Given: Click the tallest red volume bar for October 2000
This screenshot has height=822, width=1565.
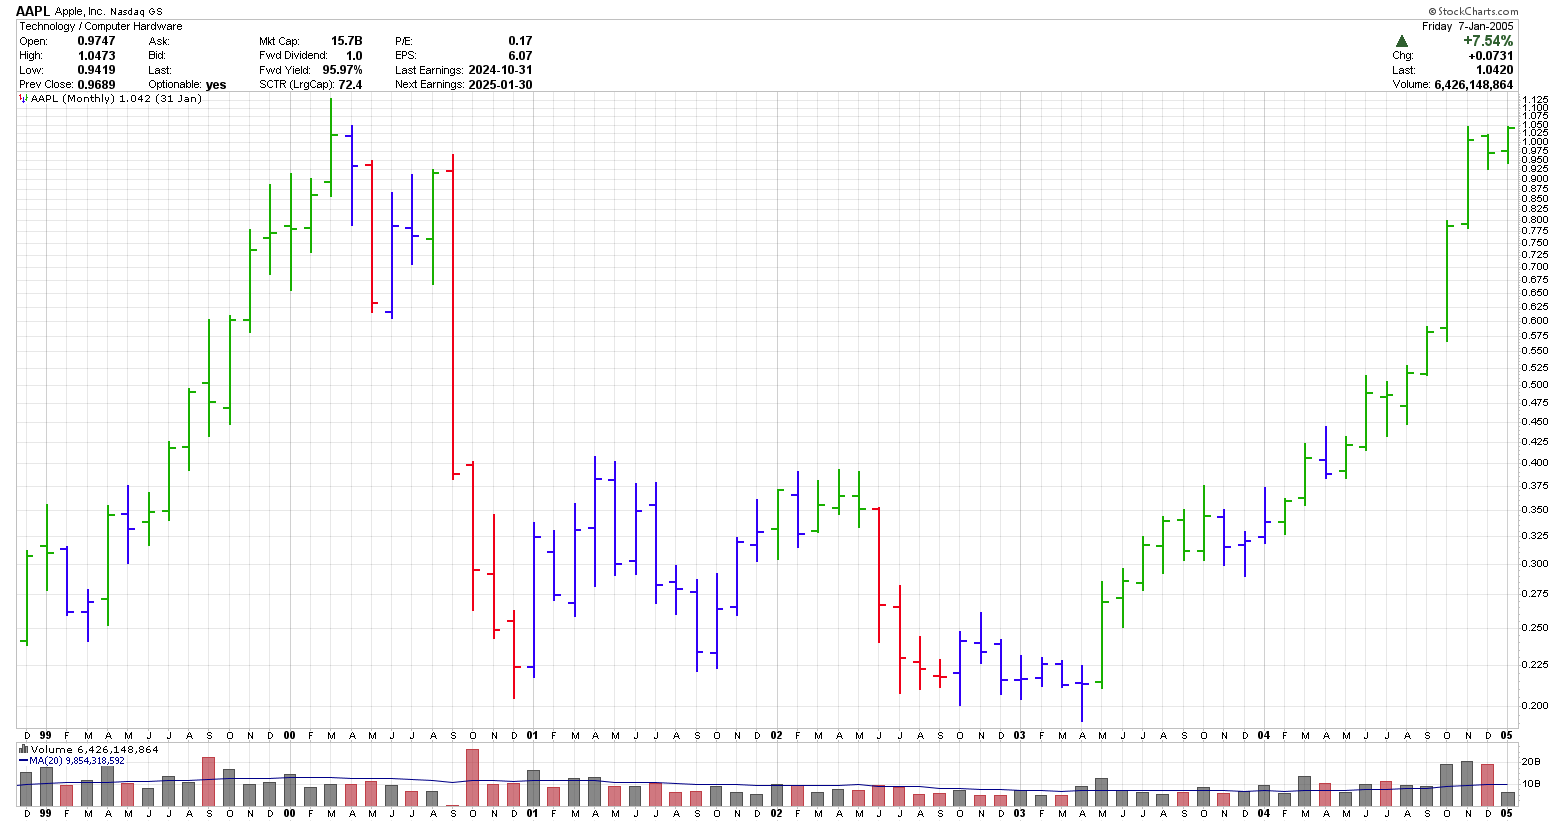Looking at the screenshot, I should (x=472, y=778).
